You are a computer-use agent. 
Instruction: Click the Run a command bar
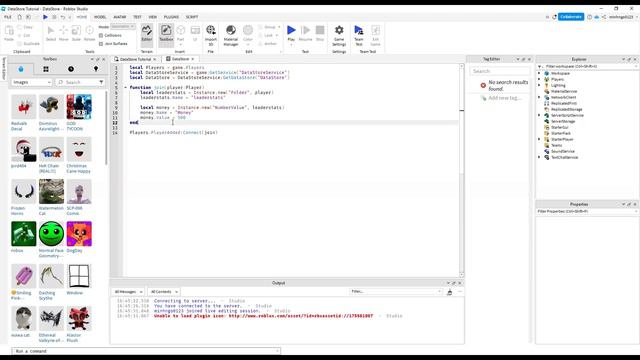point(146,351)
